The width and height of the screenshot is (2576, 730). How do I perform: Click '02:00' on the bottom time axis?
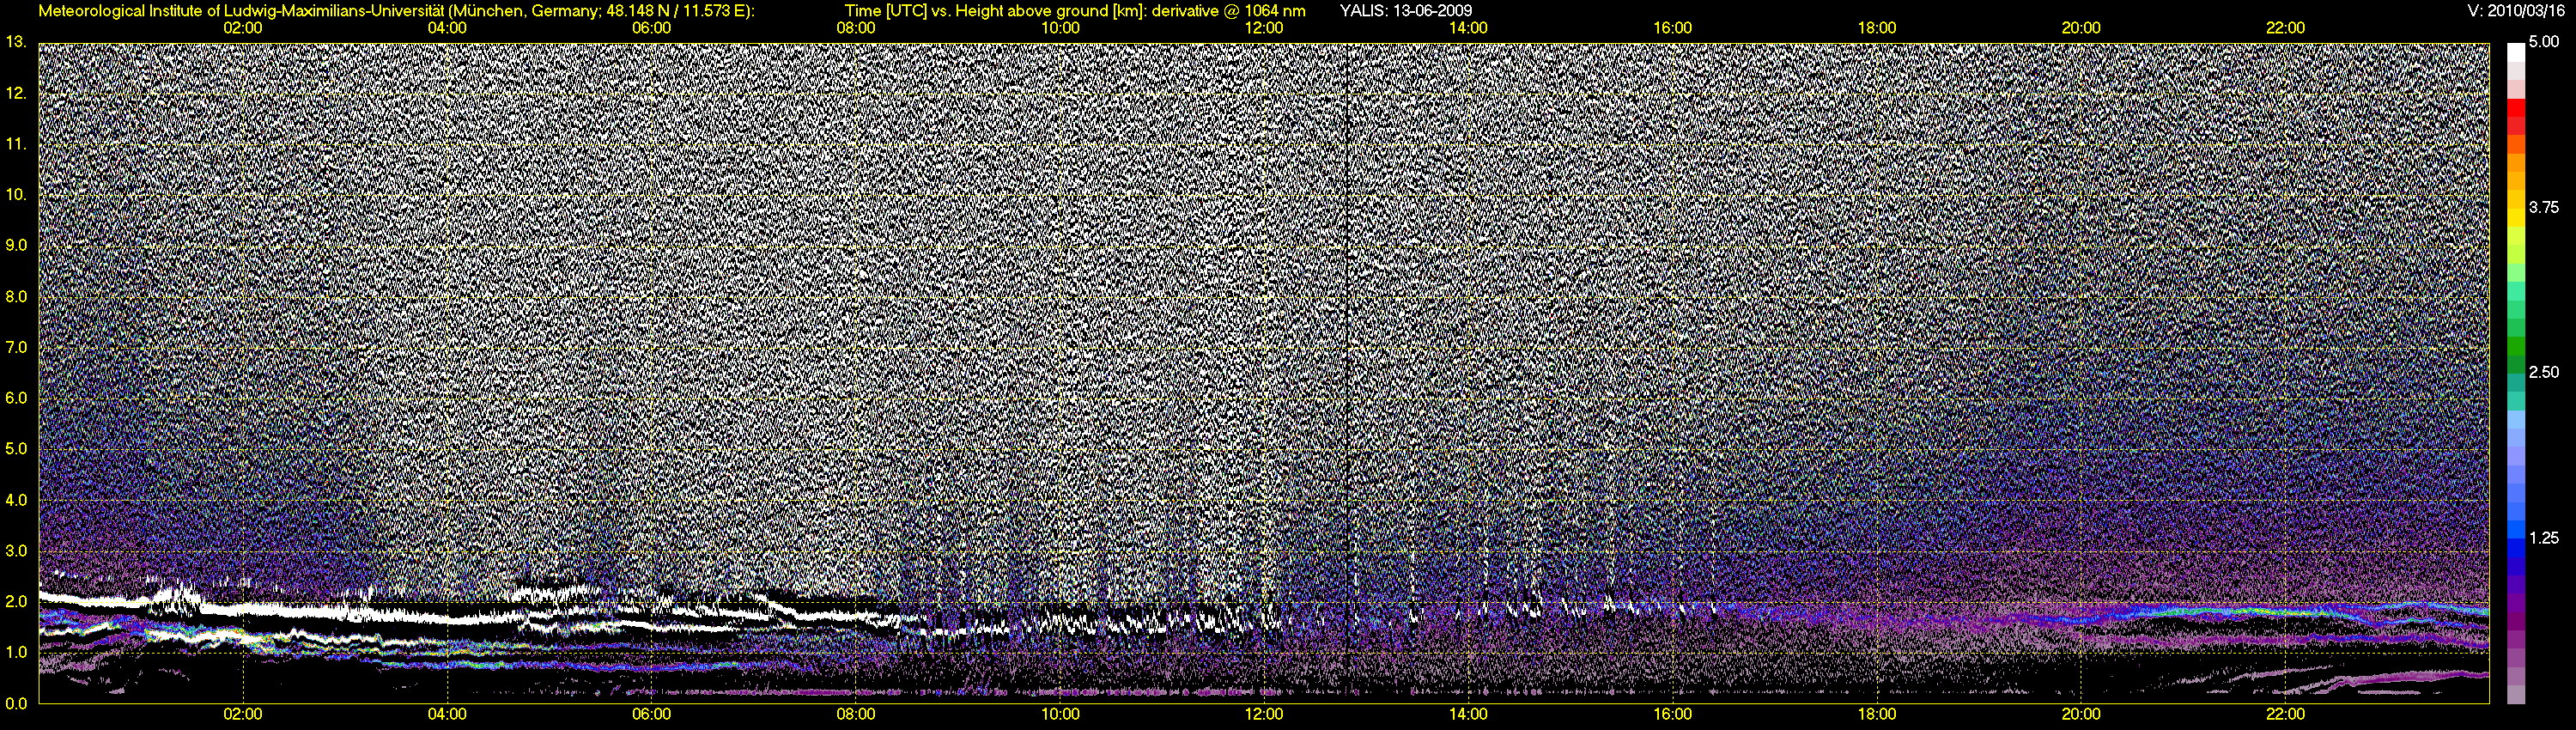243,714
